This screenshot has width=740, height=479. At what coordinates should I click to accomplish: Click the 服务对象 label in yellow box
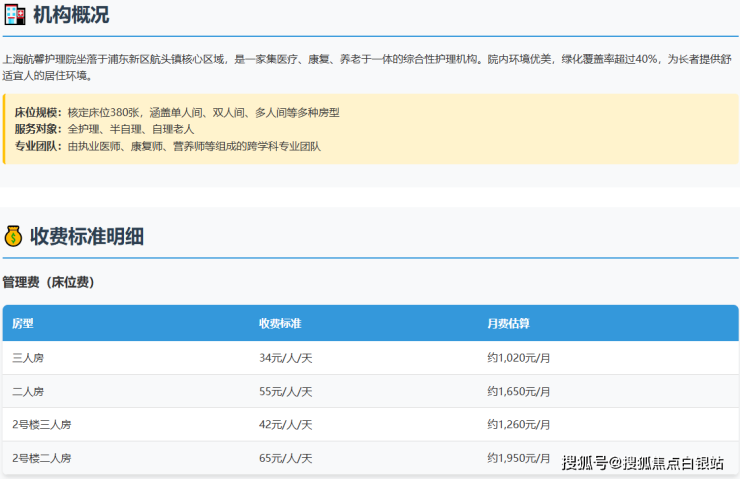38,129
